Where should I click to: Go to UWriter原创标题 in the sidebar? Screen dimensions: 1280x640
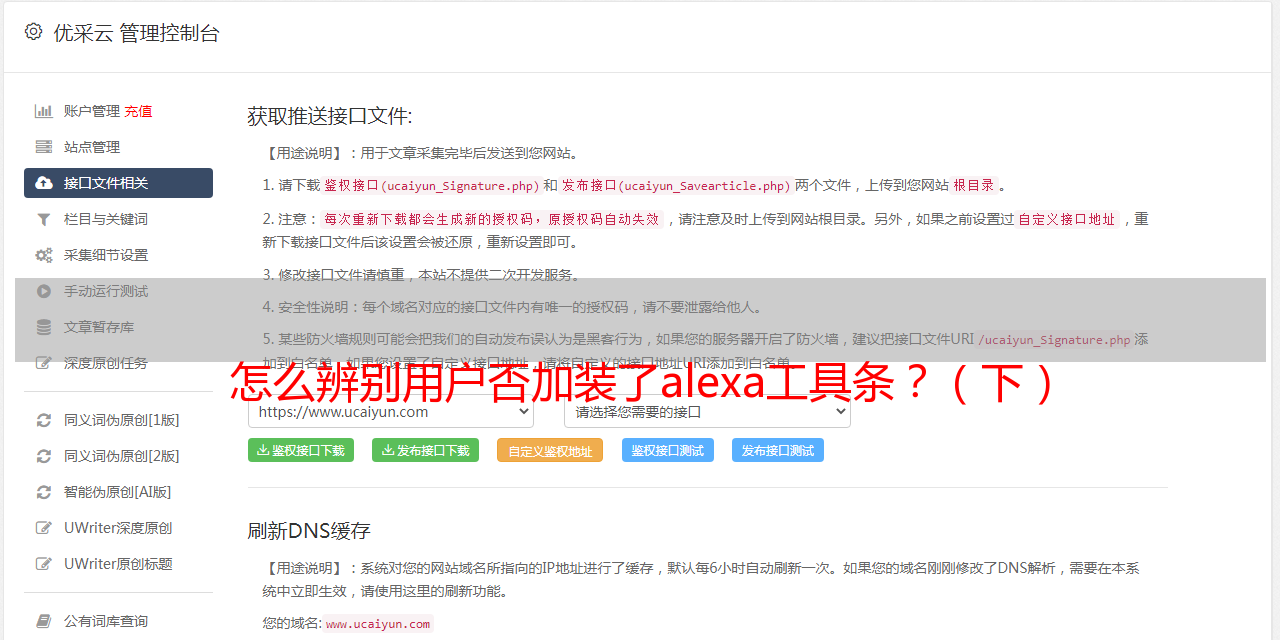click(x=117, y=564)
